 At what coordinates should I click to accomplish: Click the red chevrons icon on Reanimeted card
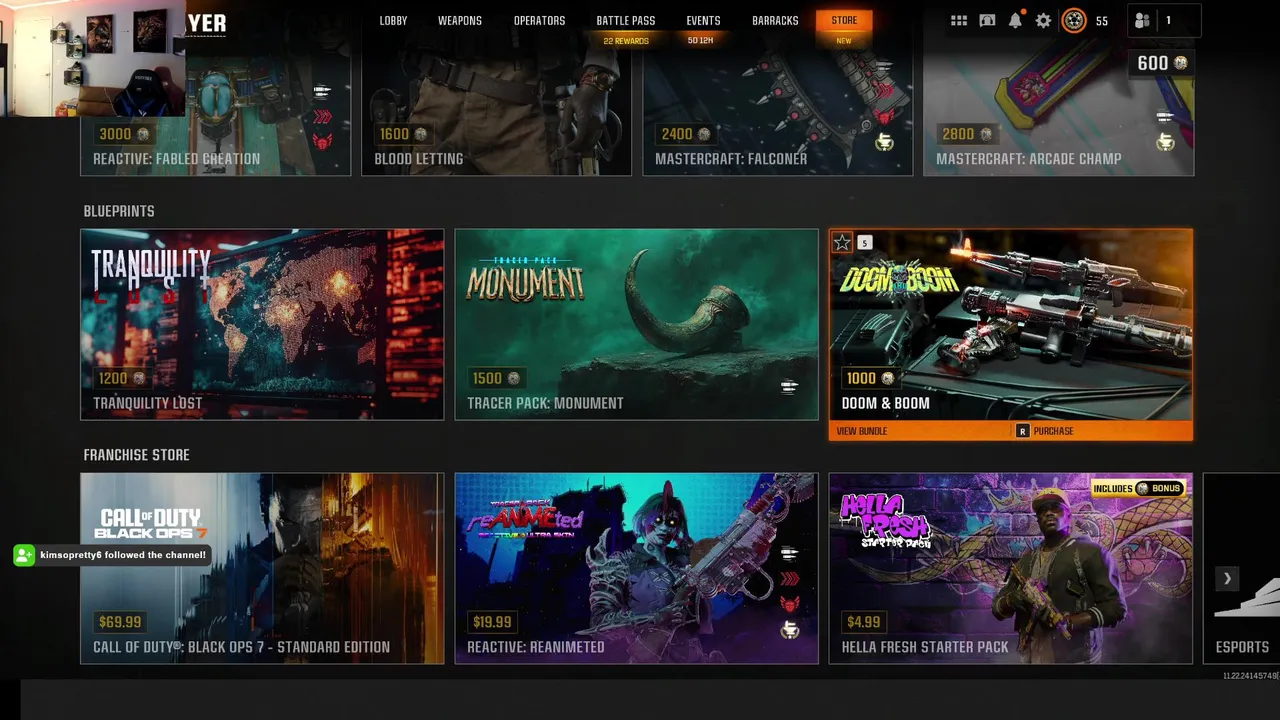(789, 579)
